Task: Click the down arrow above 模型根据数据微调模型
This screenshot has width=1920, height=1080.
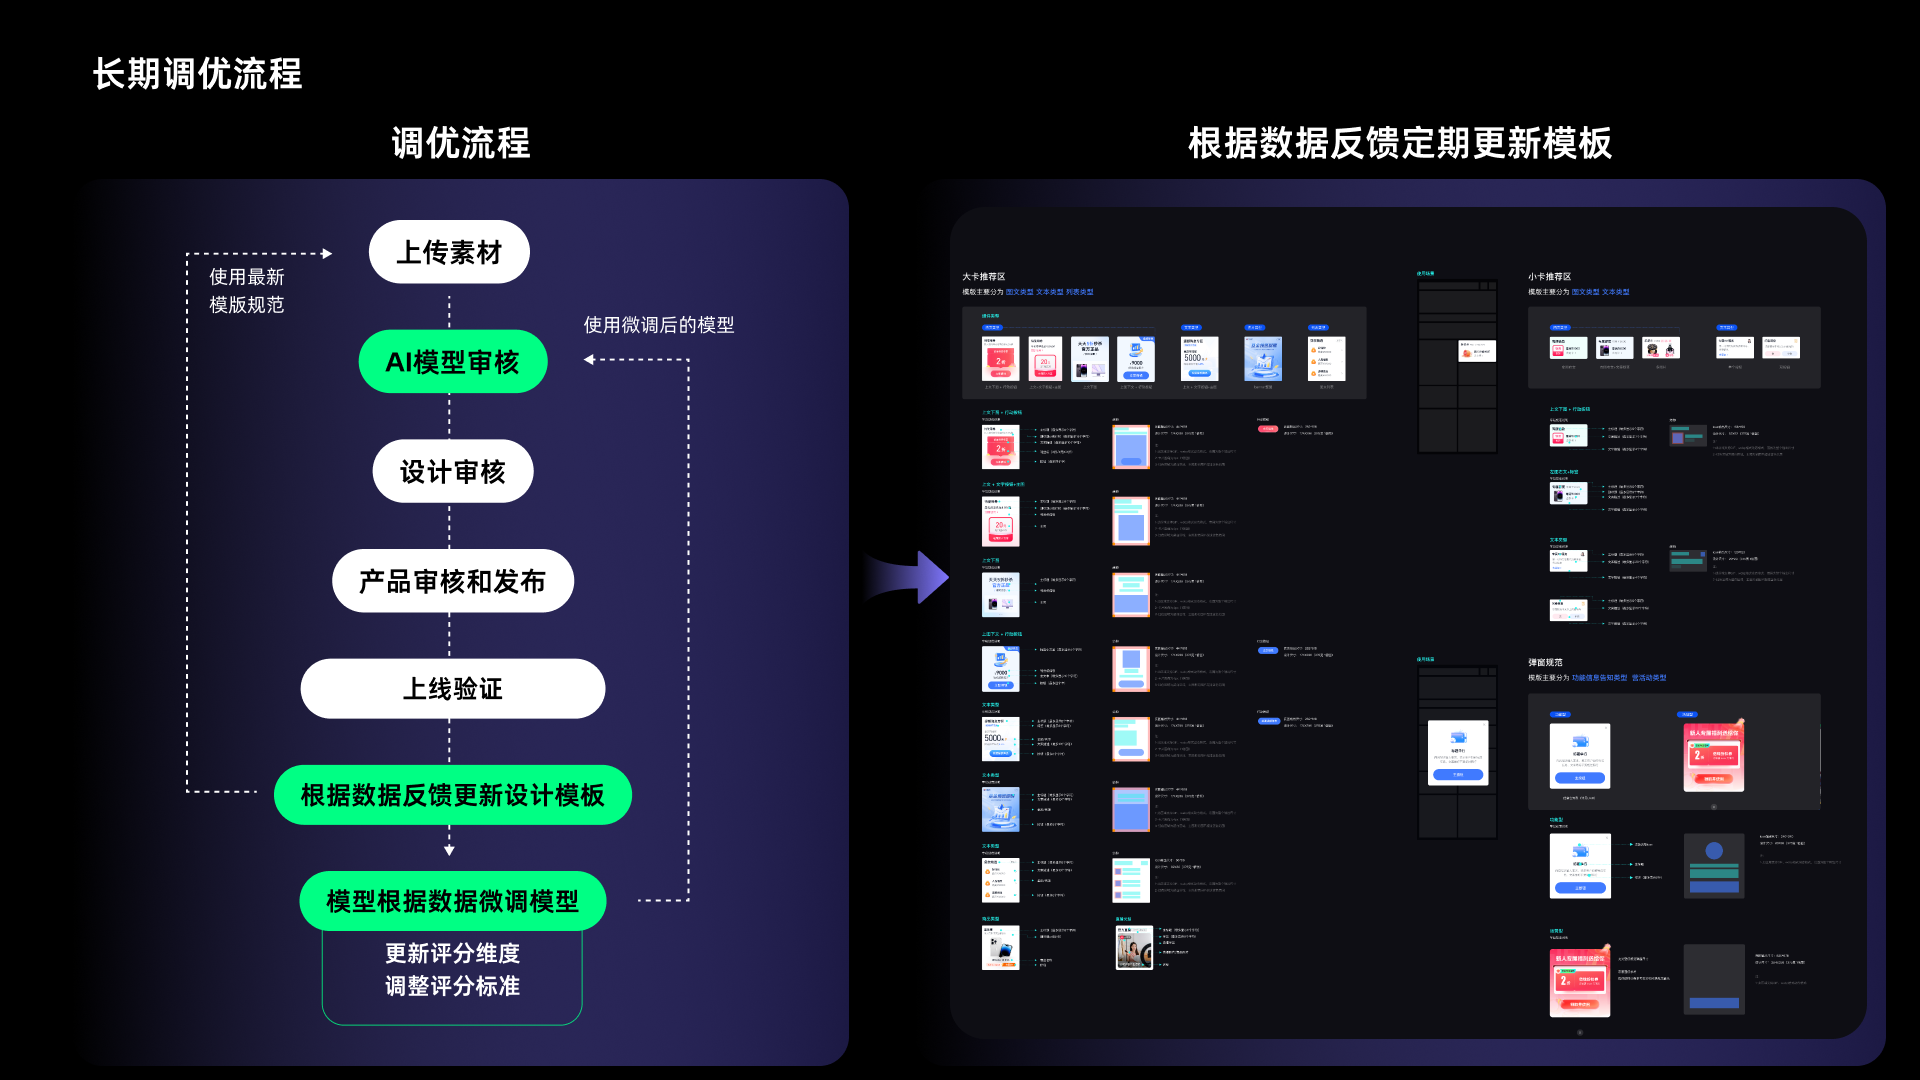Action: 449,849
